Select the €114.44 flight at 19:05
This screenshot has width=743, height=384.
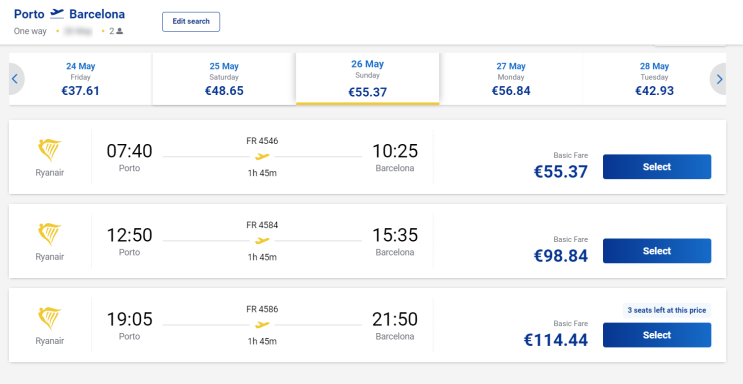tap(657, 335)
